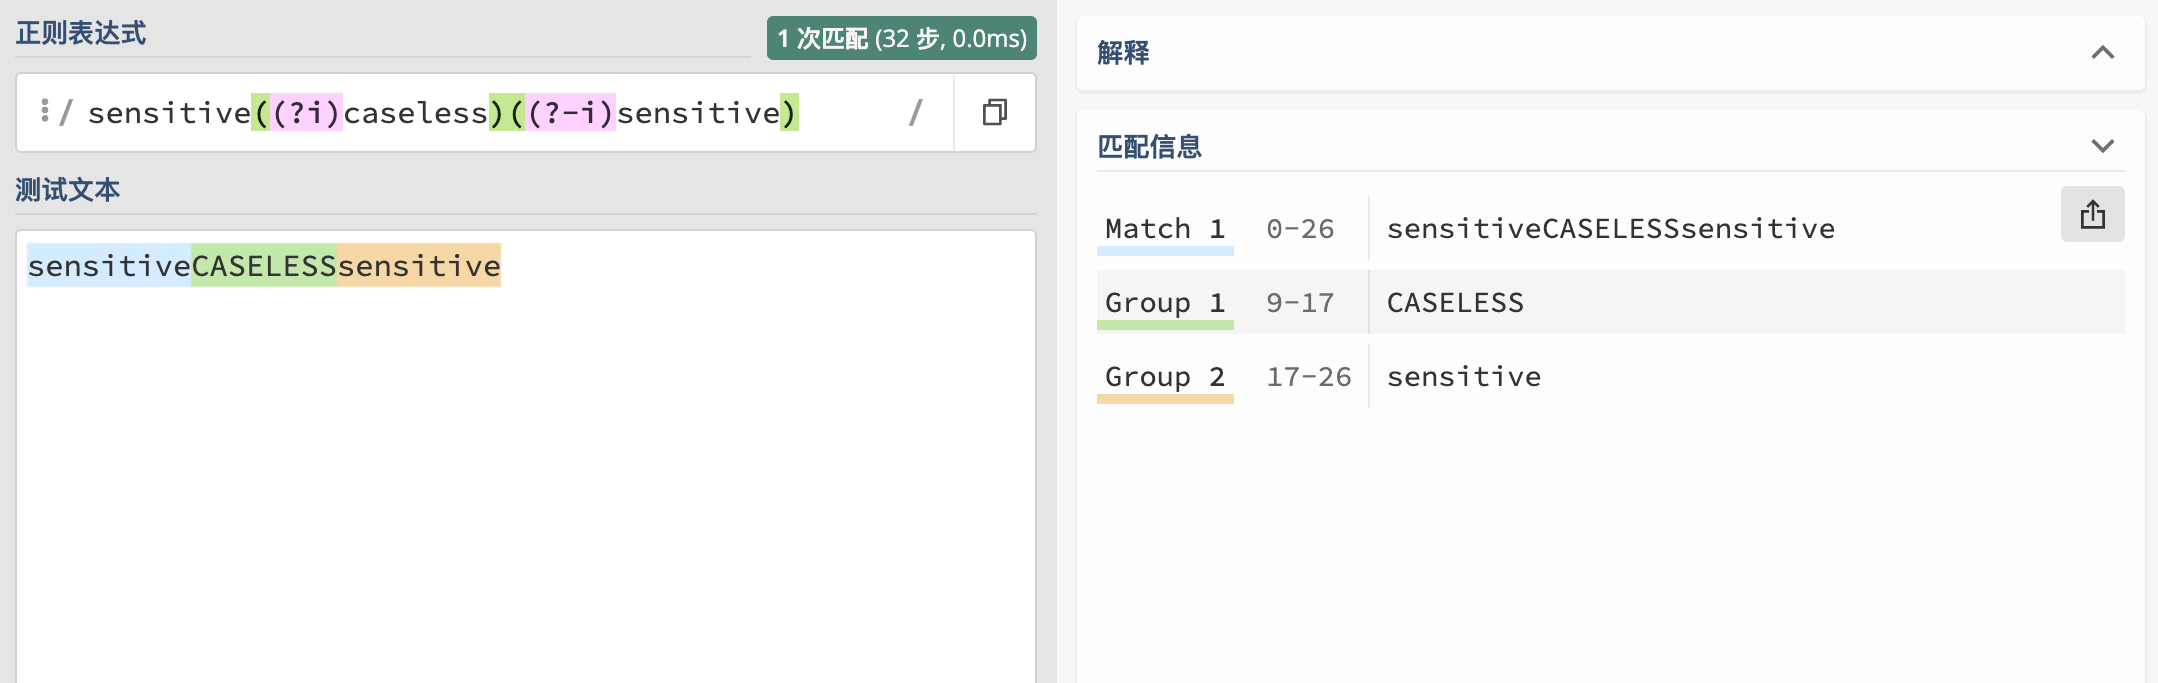Click the orange highlighted sensitive text
Screen dimensions: 2158x683
point(419,266)
